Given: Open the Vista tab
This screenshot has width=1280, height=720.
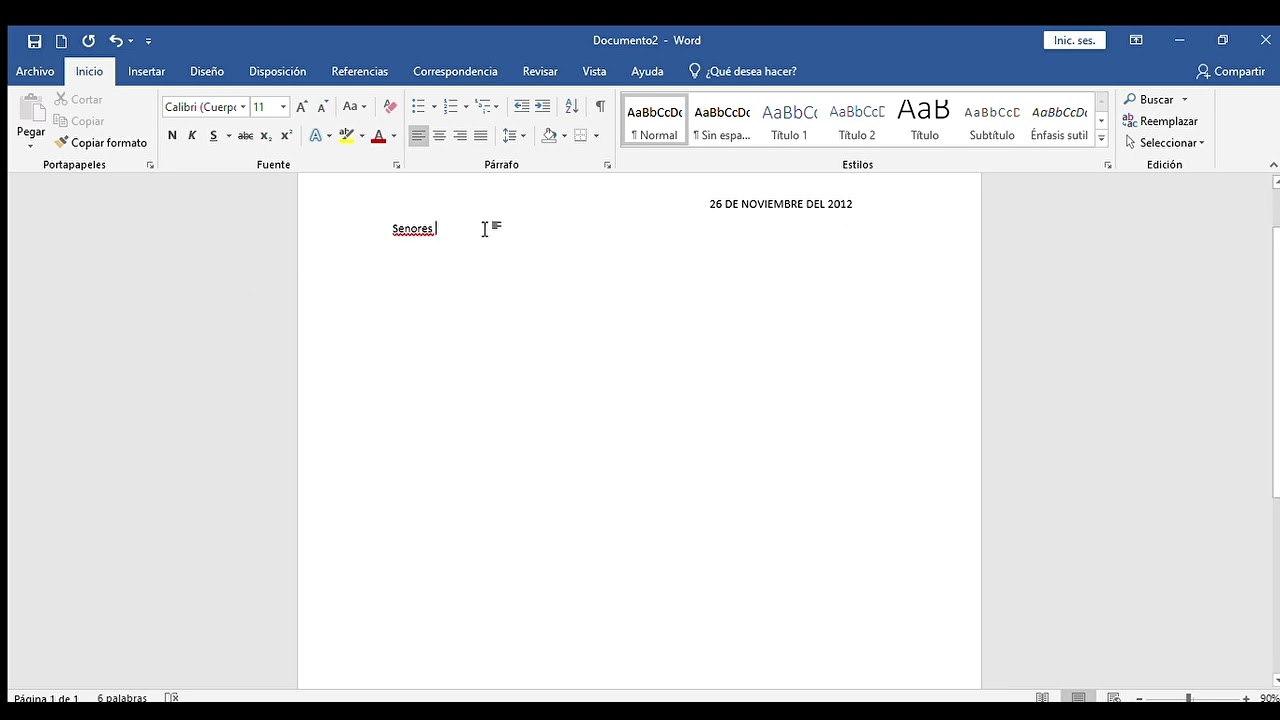Looking at the screenshot, I should 594,71.
